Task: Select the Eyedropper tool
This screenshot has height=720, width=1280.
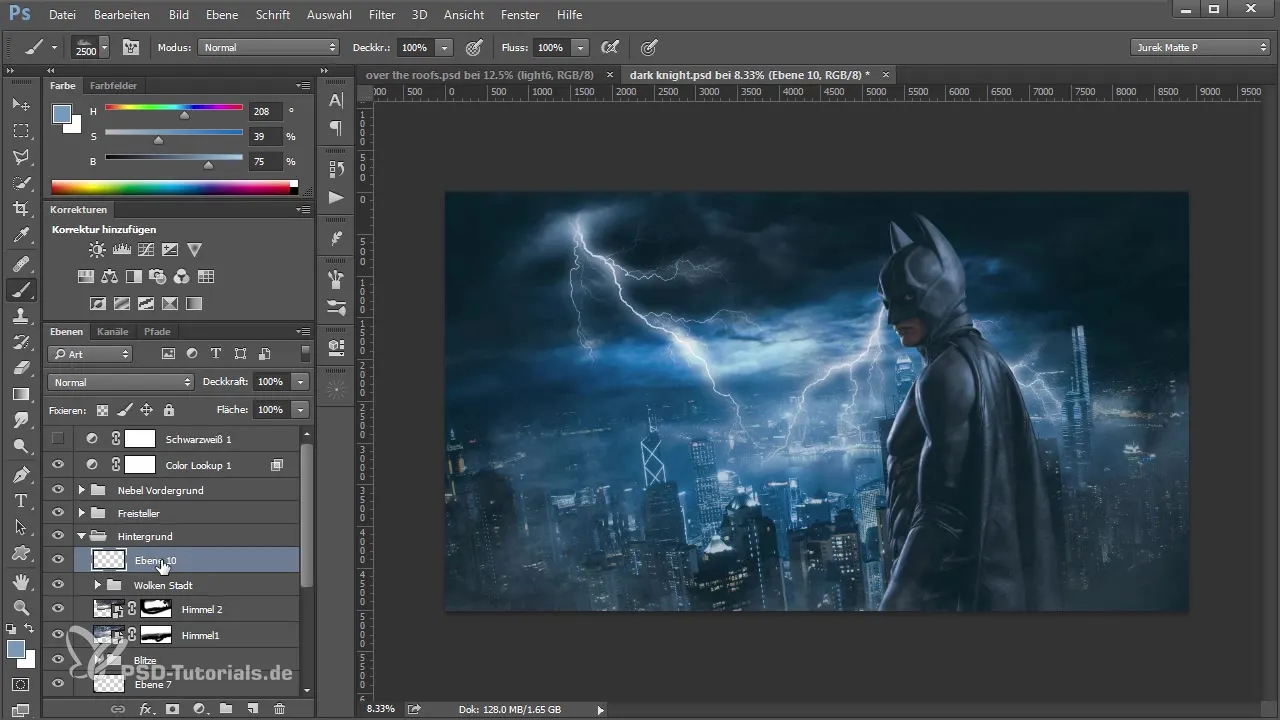Action: [x=21, y=236]
